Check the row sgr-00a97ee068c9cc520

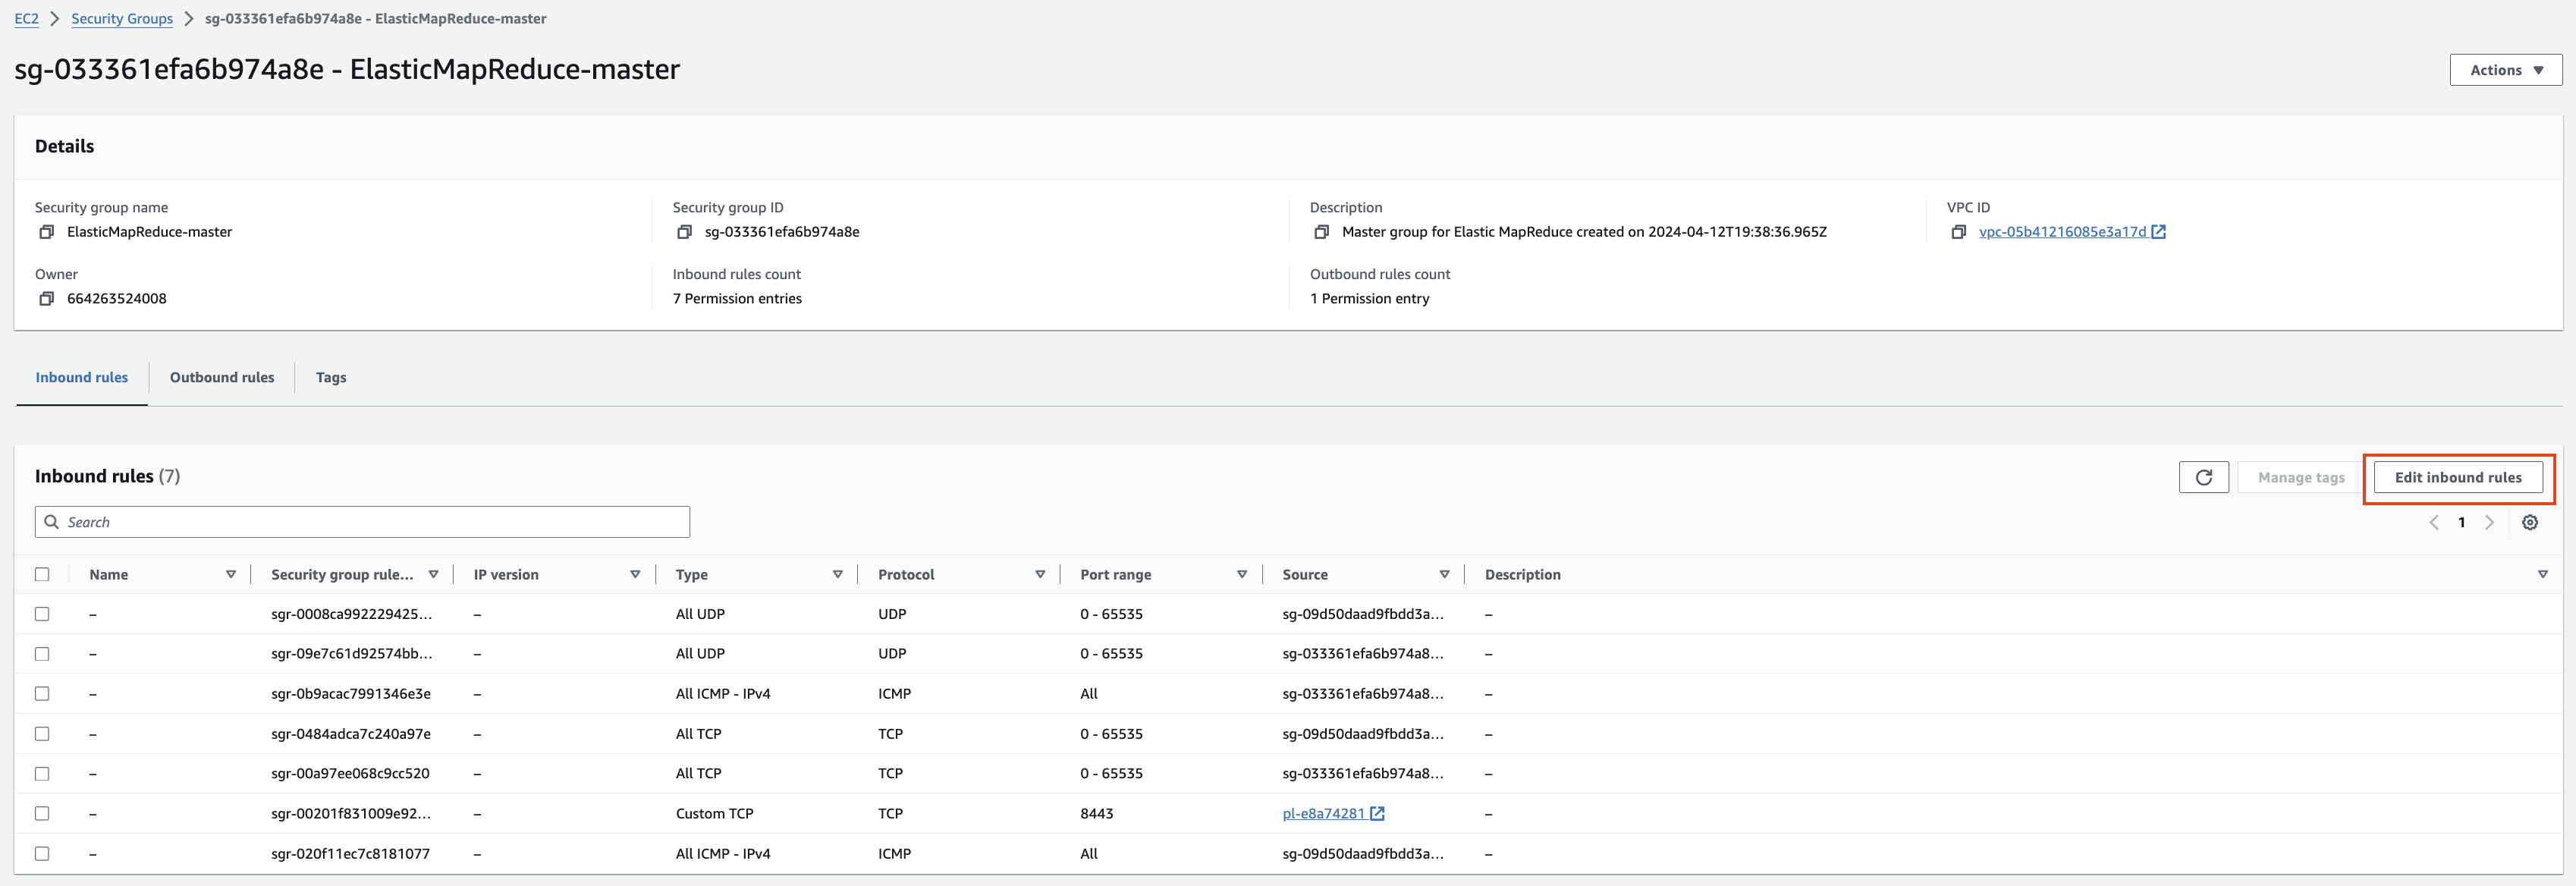[x=42, y=774]
